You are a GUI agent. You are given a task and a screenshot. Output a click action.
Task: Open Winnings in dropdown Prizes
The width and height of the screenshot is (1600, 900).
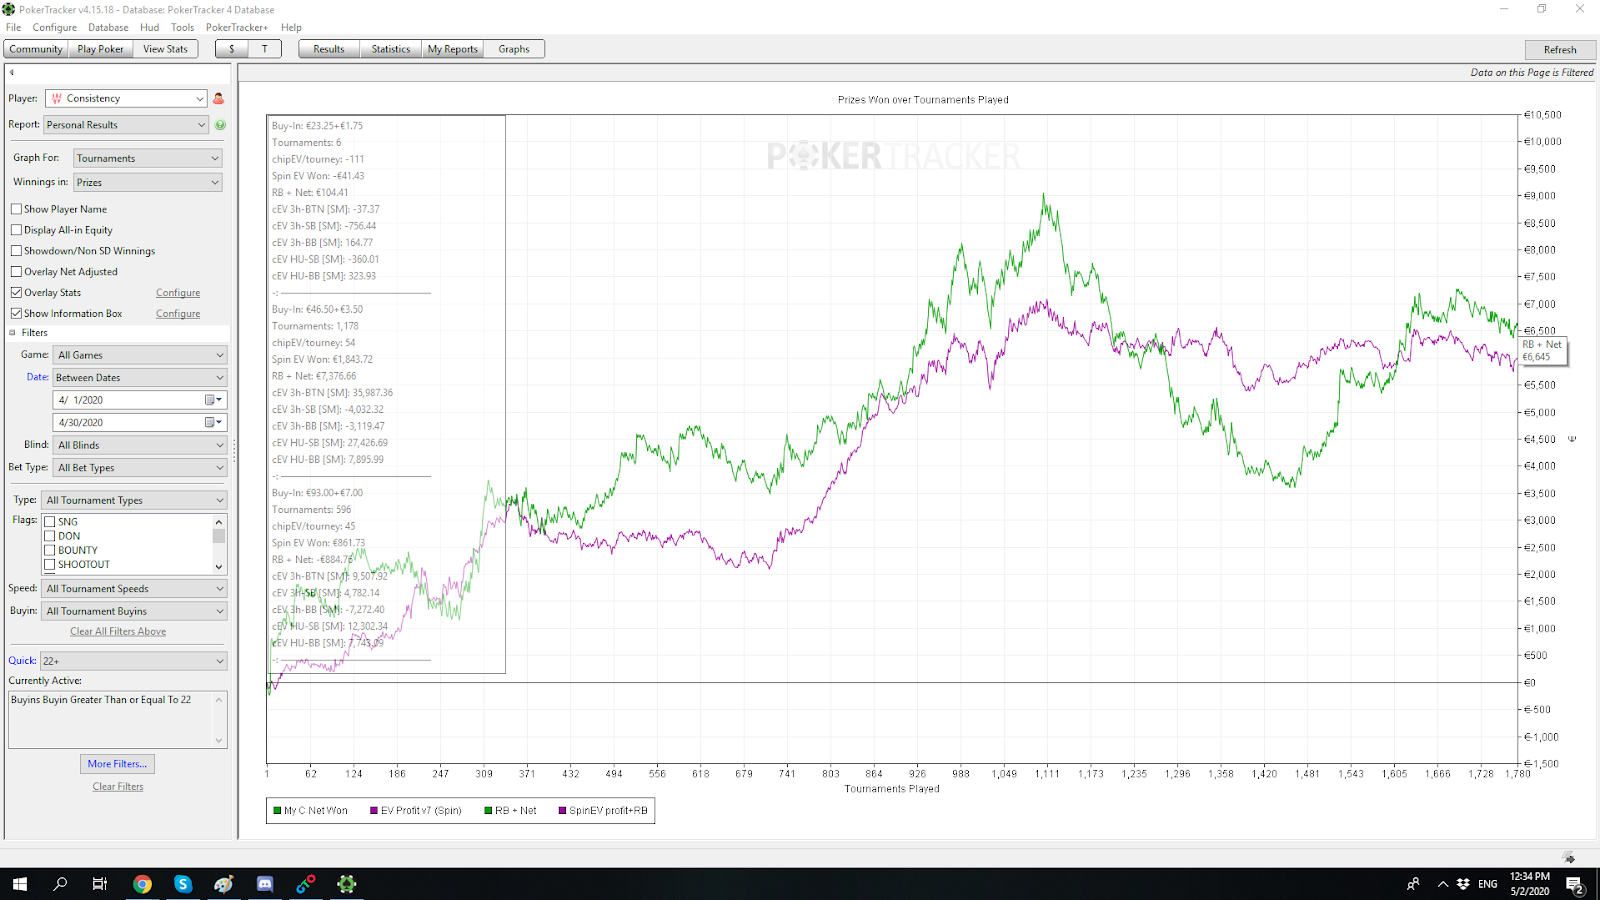tap(148, 182)
